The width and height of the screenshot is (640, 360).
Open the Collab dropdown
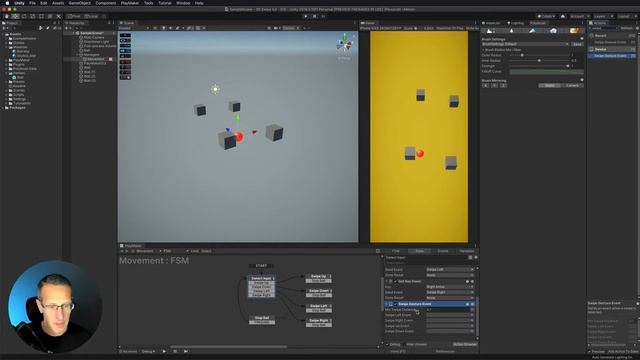point(545,16)
